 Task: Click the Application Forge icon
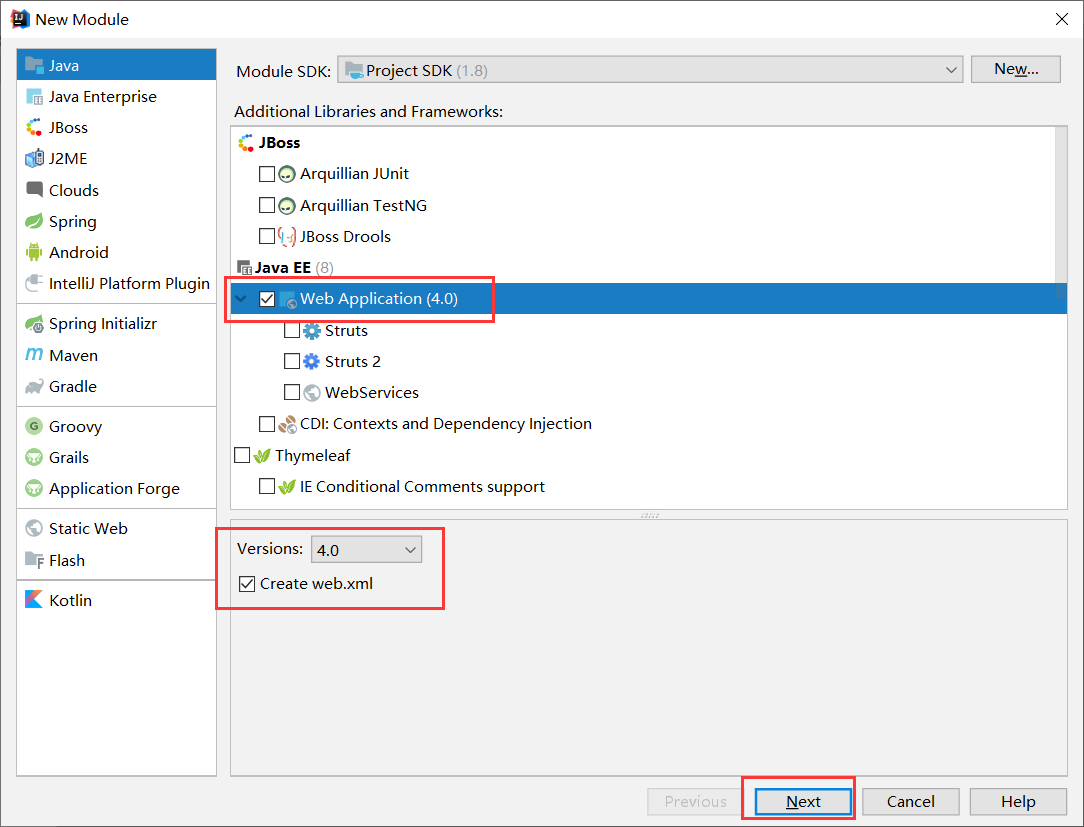34,488
